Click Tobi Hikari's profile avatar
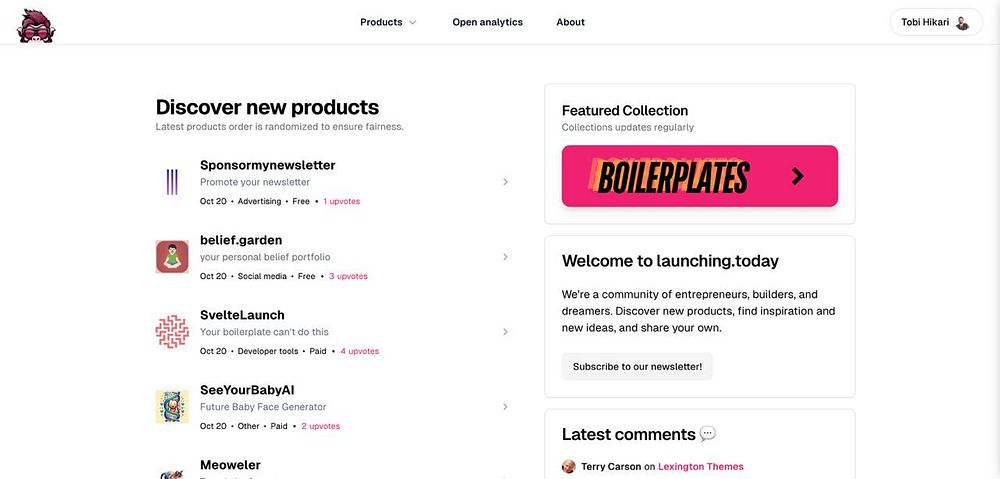This screenshot has width=1000, height=479. [962, 22]
